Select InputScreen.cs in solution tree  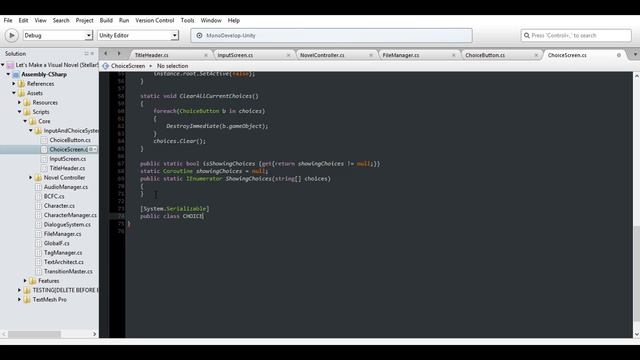point(68,159)
